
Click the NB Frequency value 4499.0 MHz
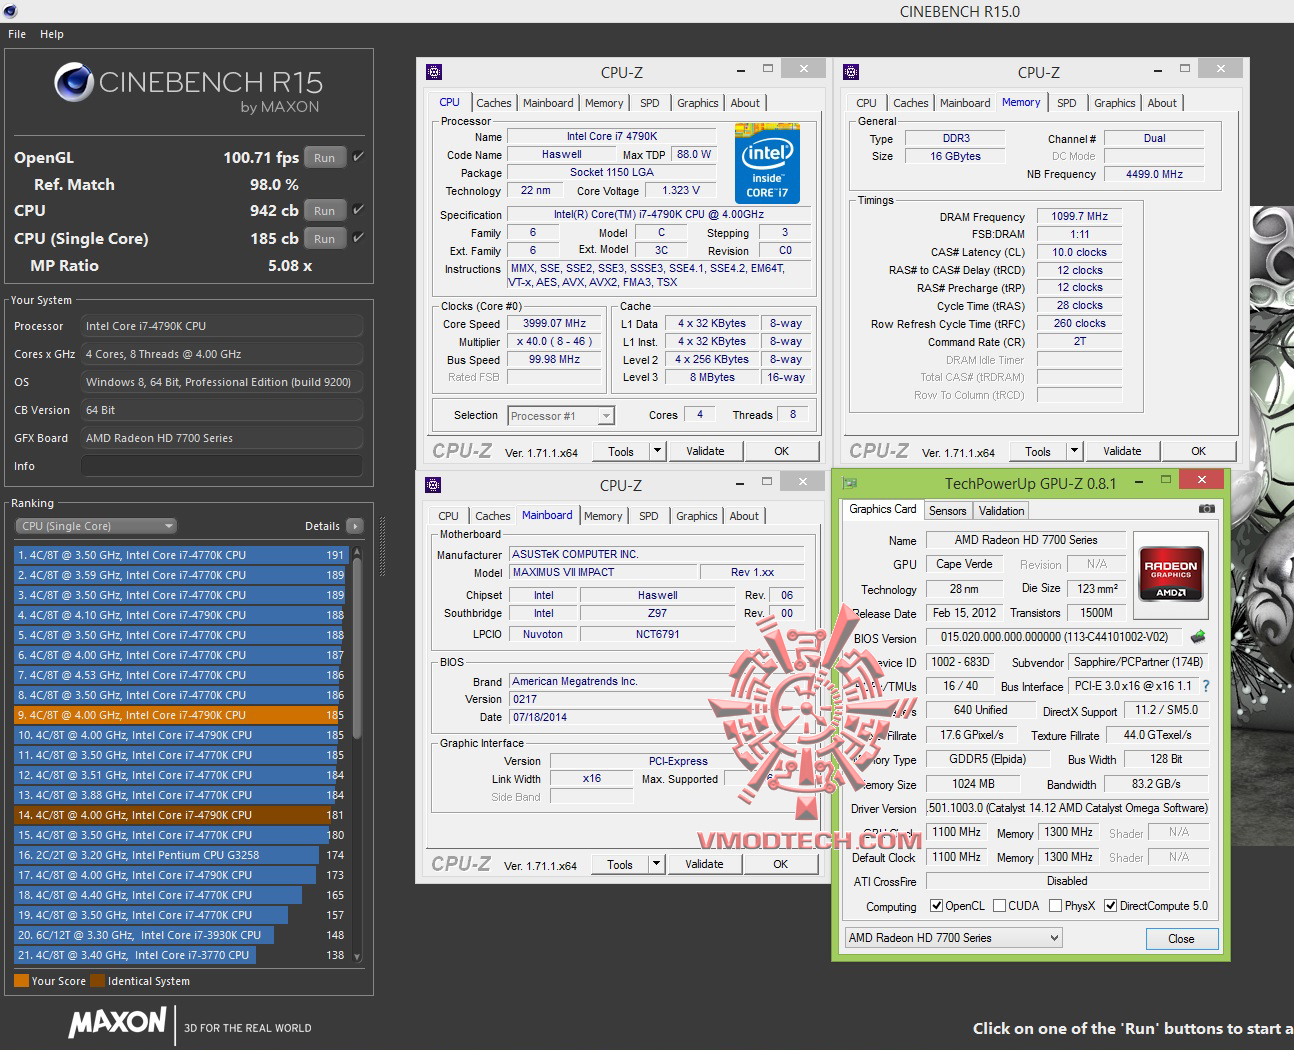coord(1154,174)
